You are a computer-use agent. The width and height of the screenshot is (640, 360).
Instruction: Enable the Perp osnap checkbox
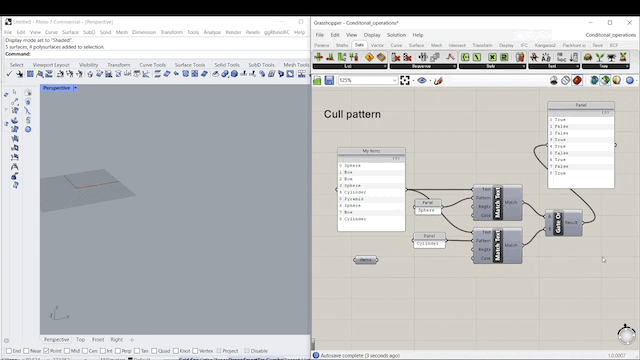118,351
